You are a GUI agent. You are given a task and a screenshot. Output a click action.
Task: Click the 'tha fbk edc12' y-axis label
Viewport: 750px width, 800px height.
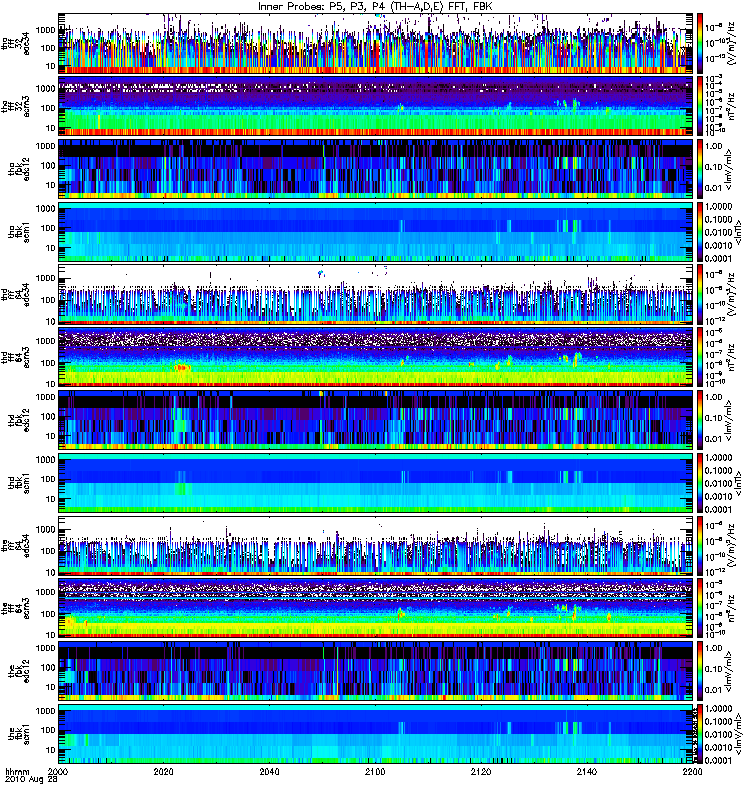click(x=19, y=169)
